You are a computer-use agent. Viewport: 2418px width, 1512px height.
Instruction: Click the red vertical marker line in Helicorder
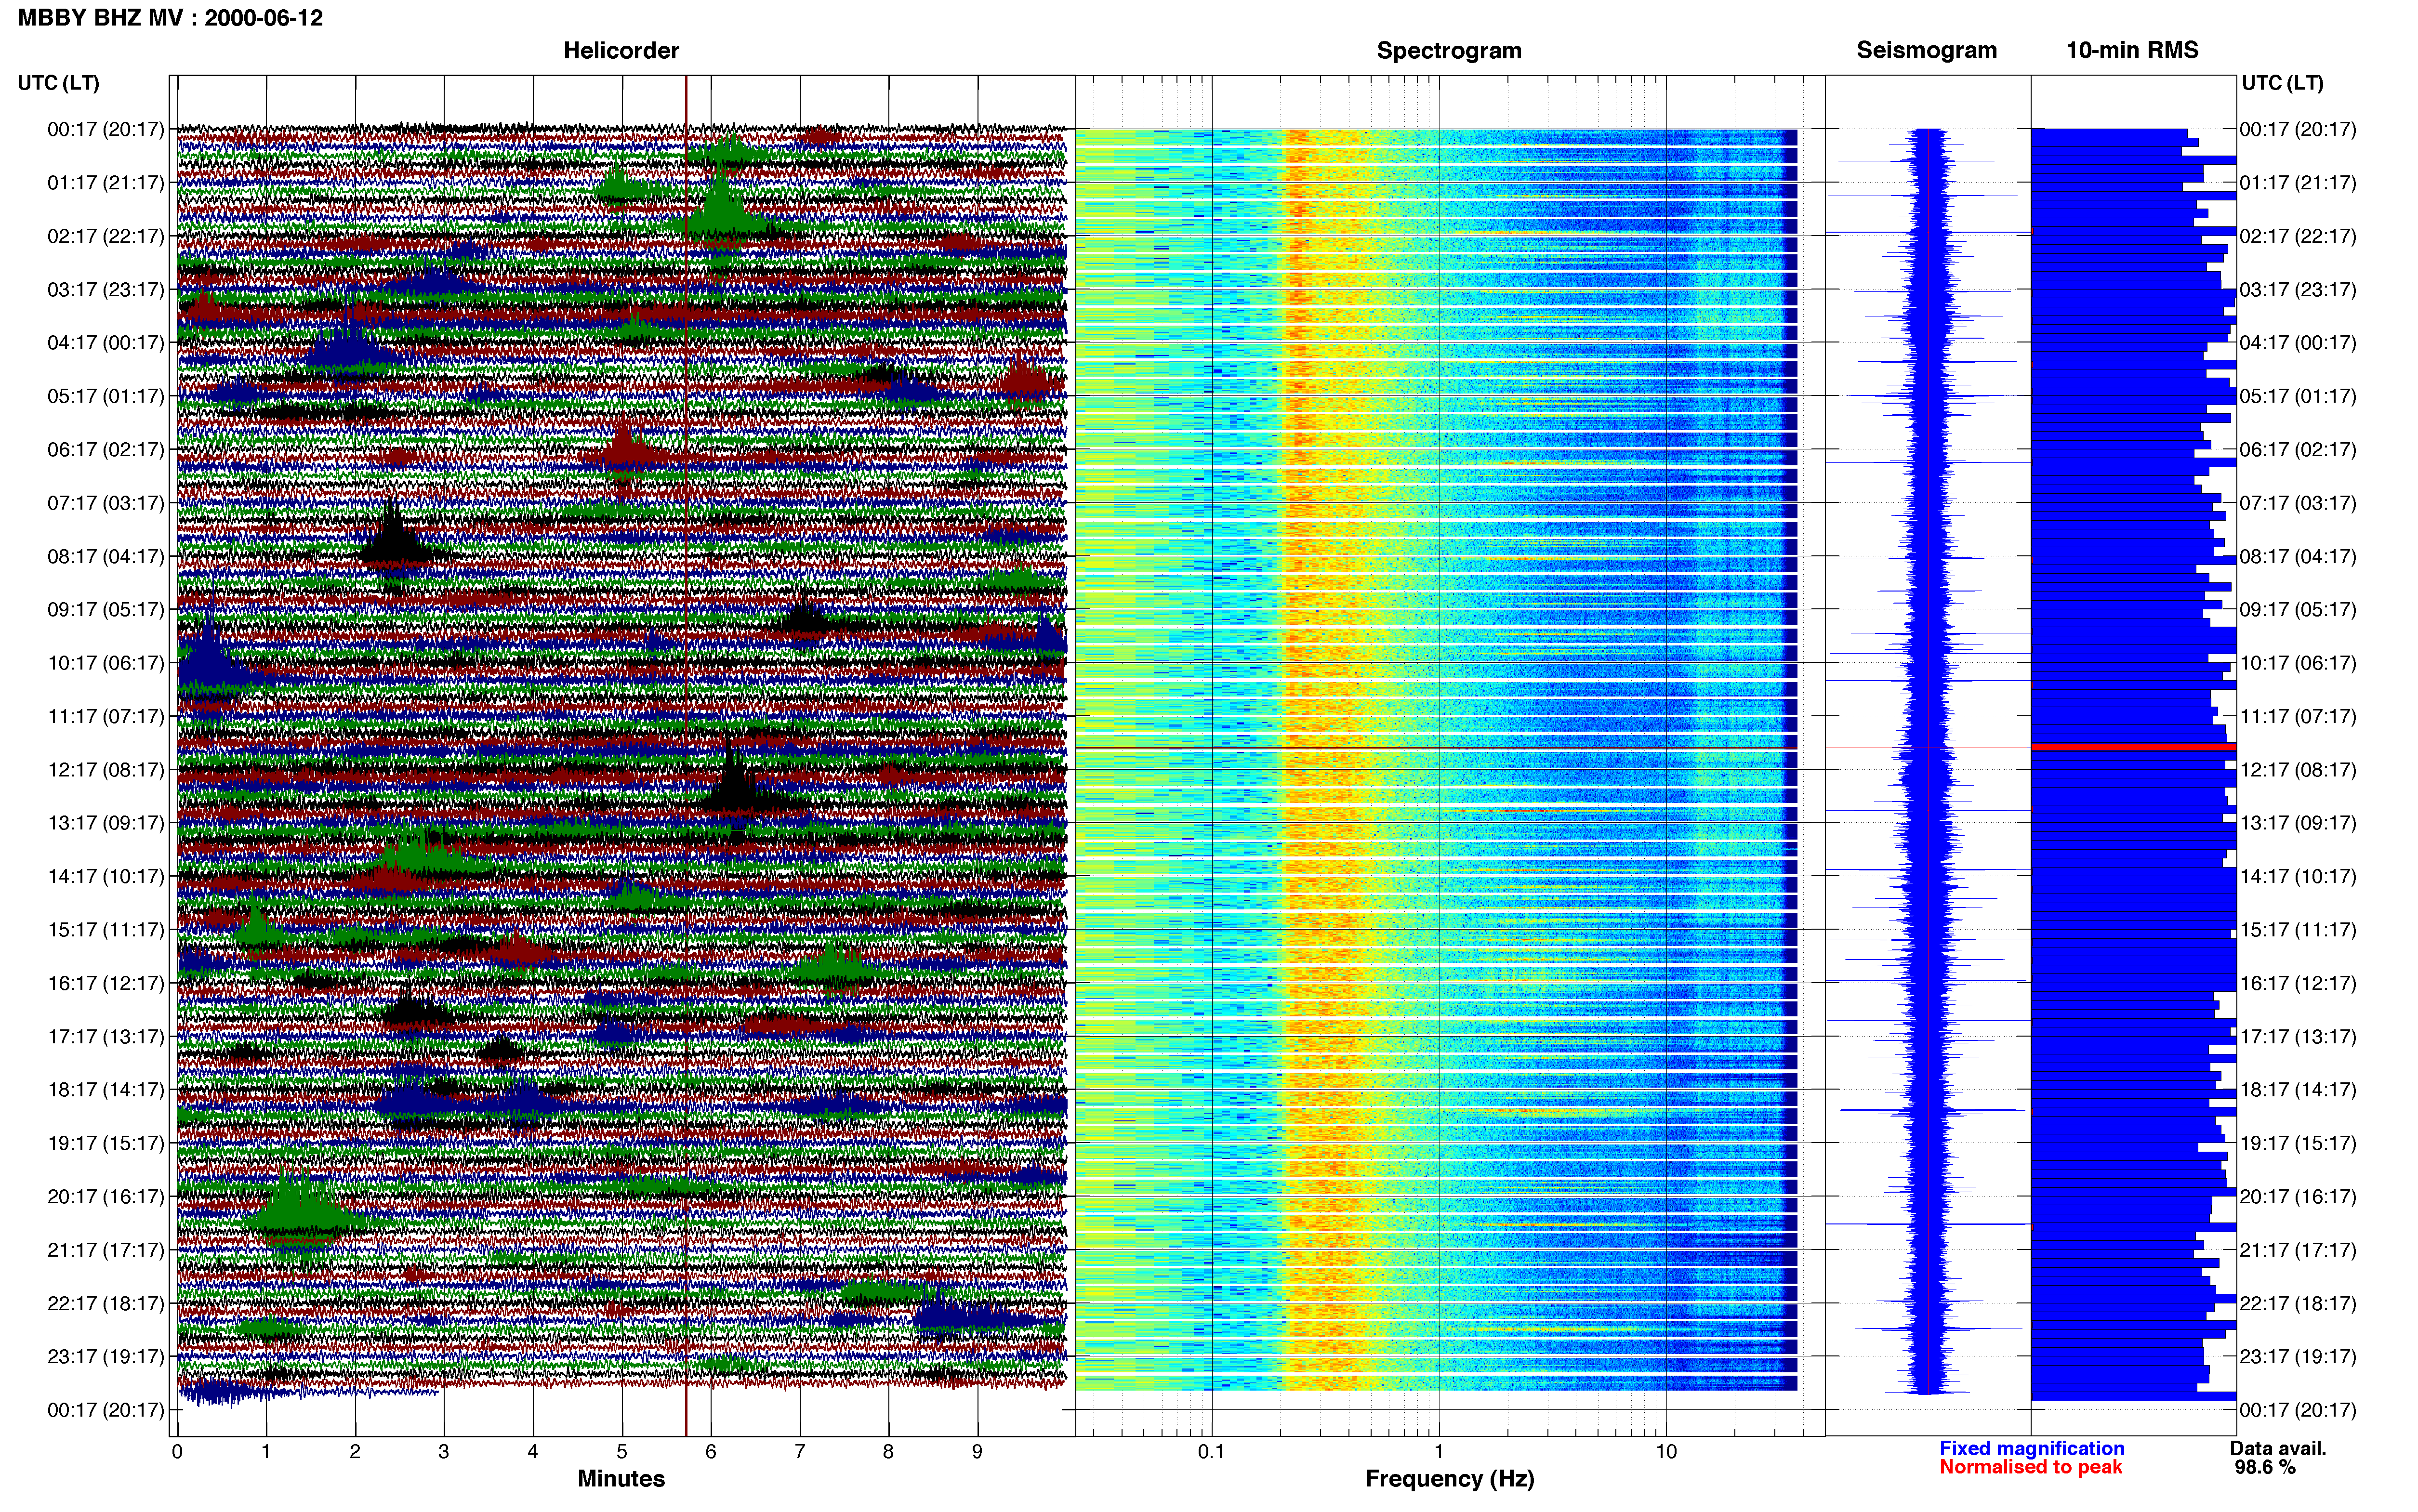pos(686,756)
